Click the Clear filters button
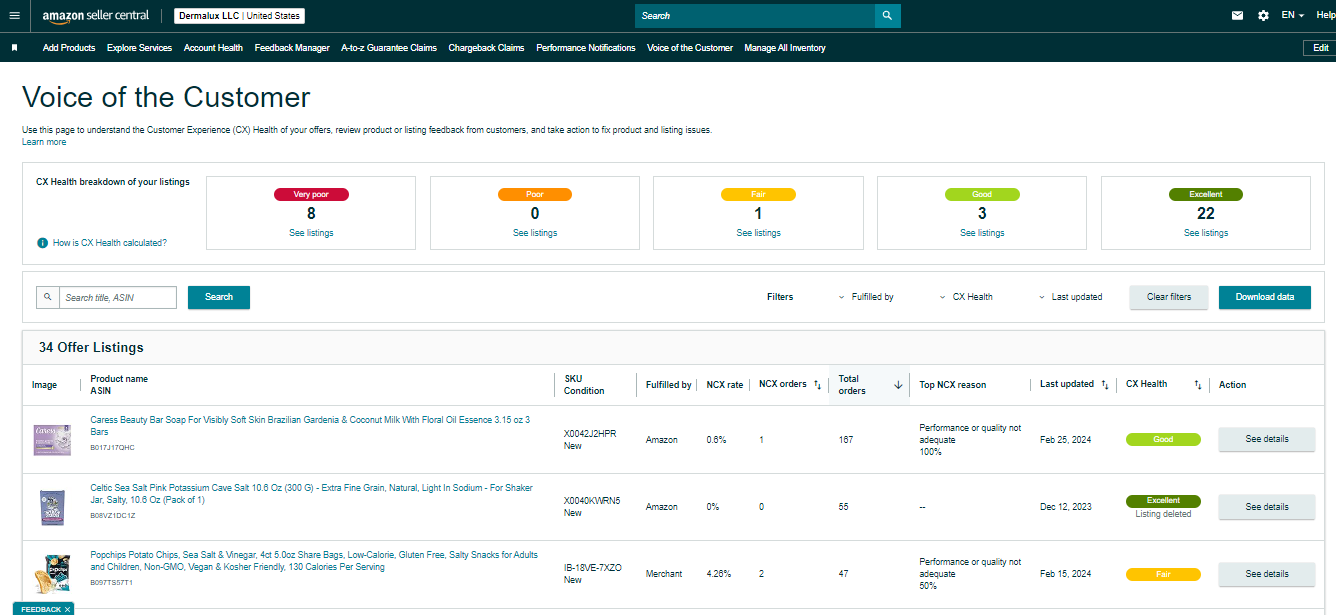The width and height of the screenshot is (1336, 615). pyautogui.click(x=1169, y=297)
